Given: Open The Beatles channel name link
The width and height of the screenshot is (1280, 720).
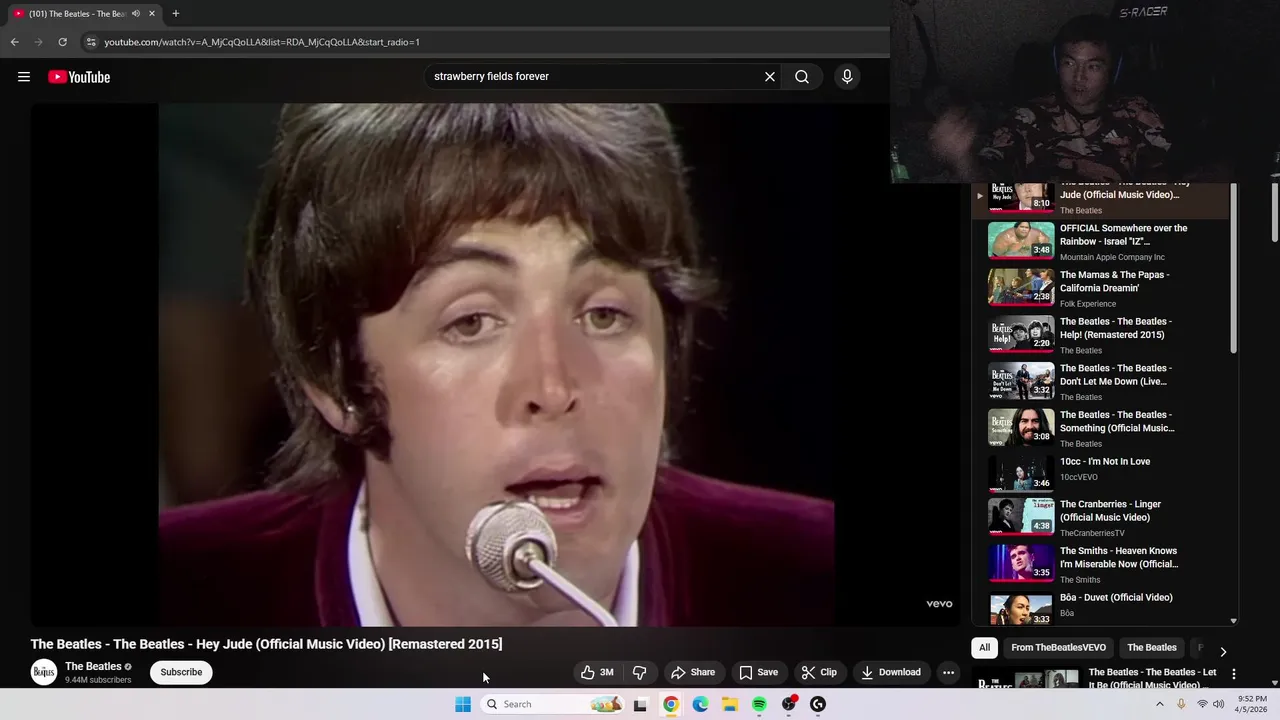Looking at the screenshot, I should click(x=93, y=666).
